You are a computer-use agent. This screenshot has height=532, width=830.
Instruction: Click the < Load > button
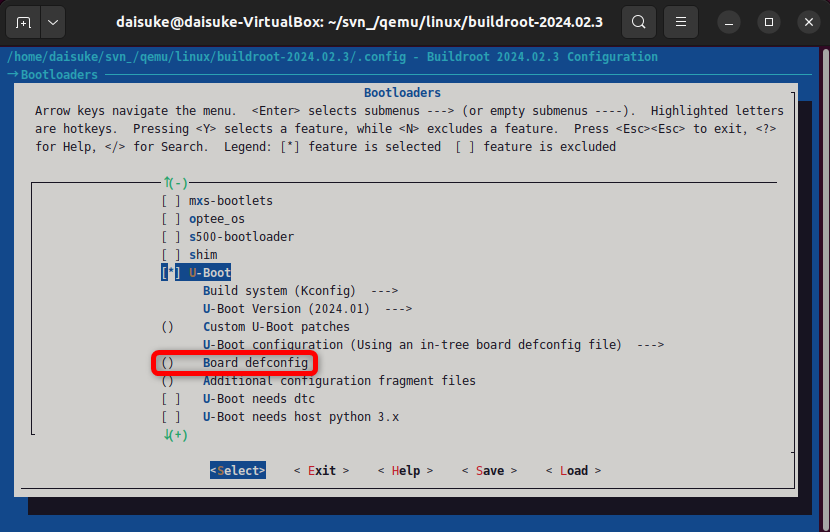pyautogui.click(x=573, y=471)
